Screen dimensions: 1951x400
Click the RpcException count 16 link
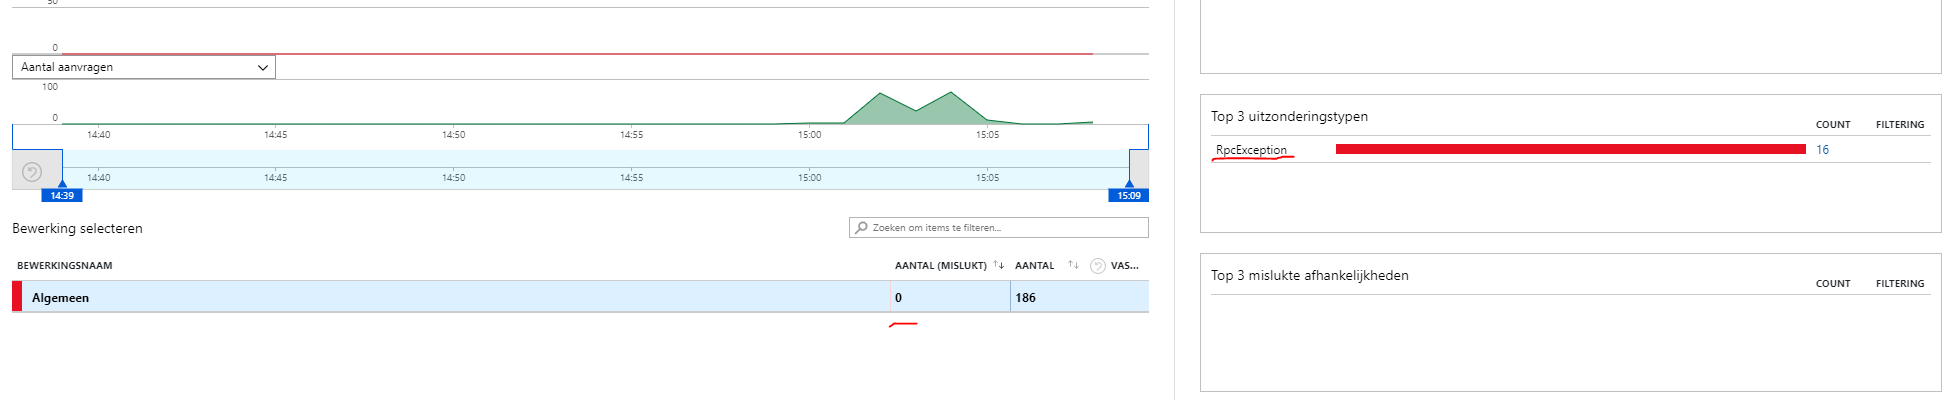pos(1822,150)
